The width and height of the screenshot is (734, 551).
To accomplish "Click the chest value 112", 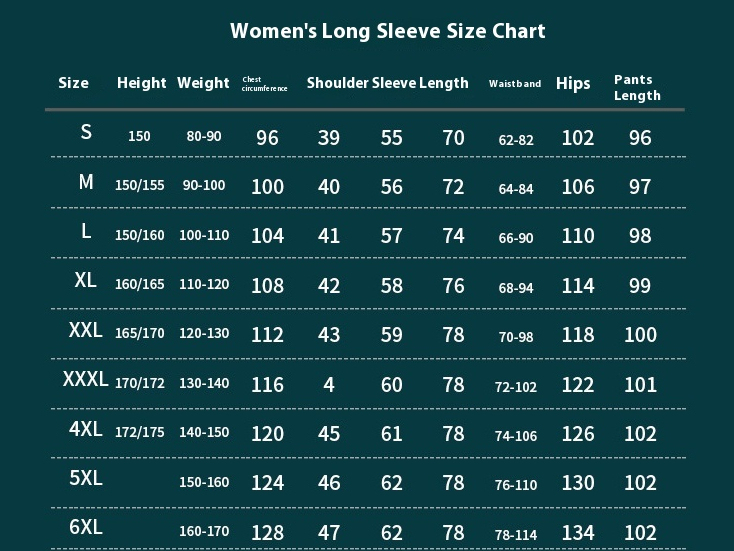I will 267,335.
